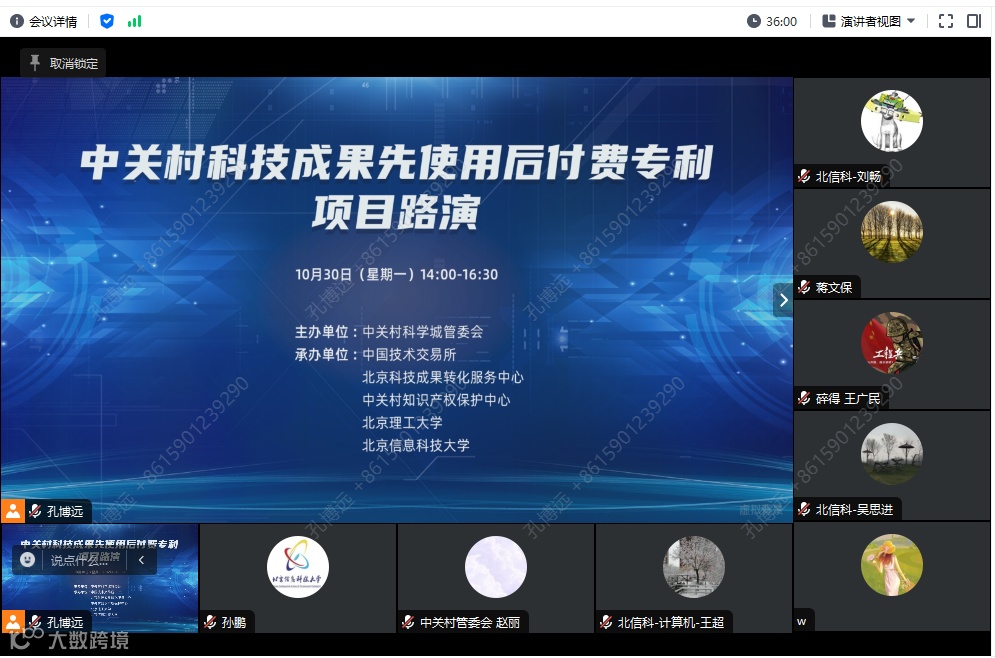The height and width of the screenshot is (658, 995).
Task: Click the name label 中关村管委会 赵丽
Action: pyautogui.click(x=470, y=622)
